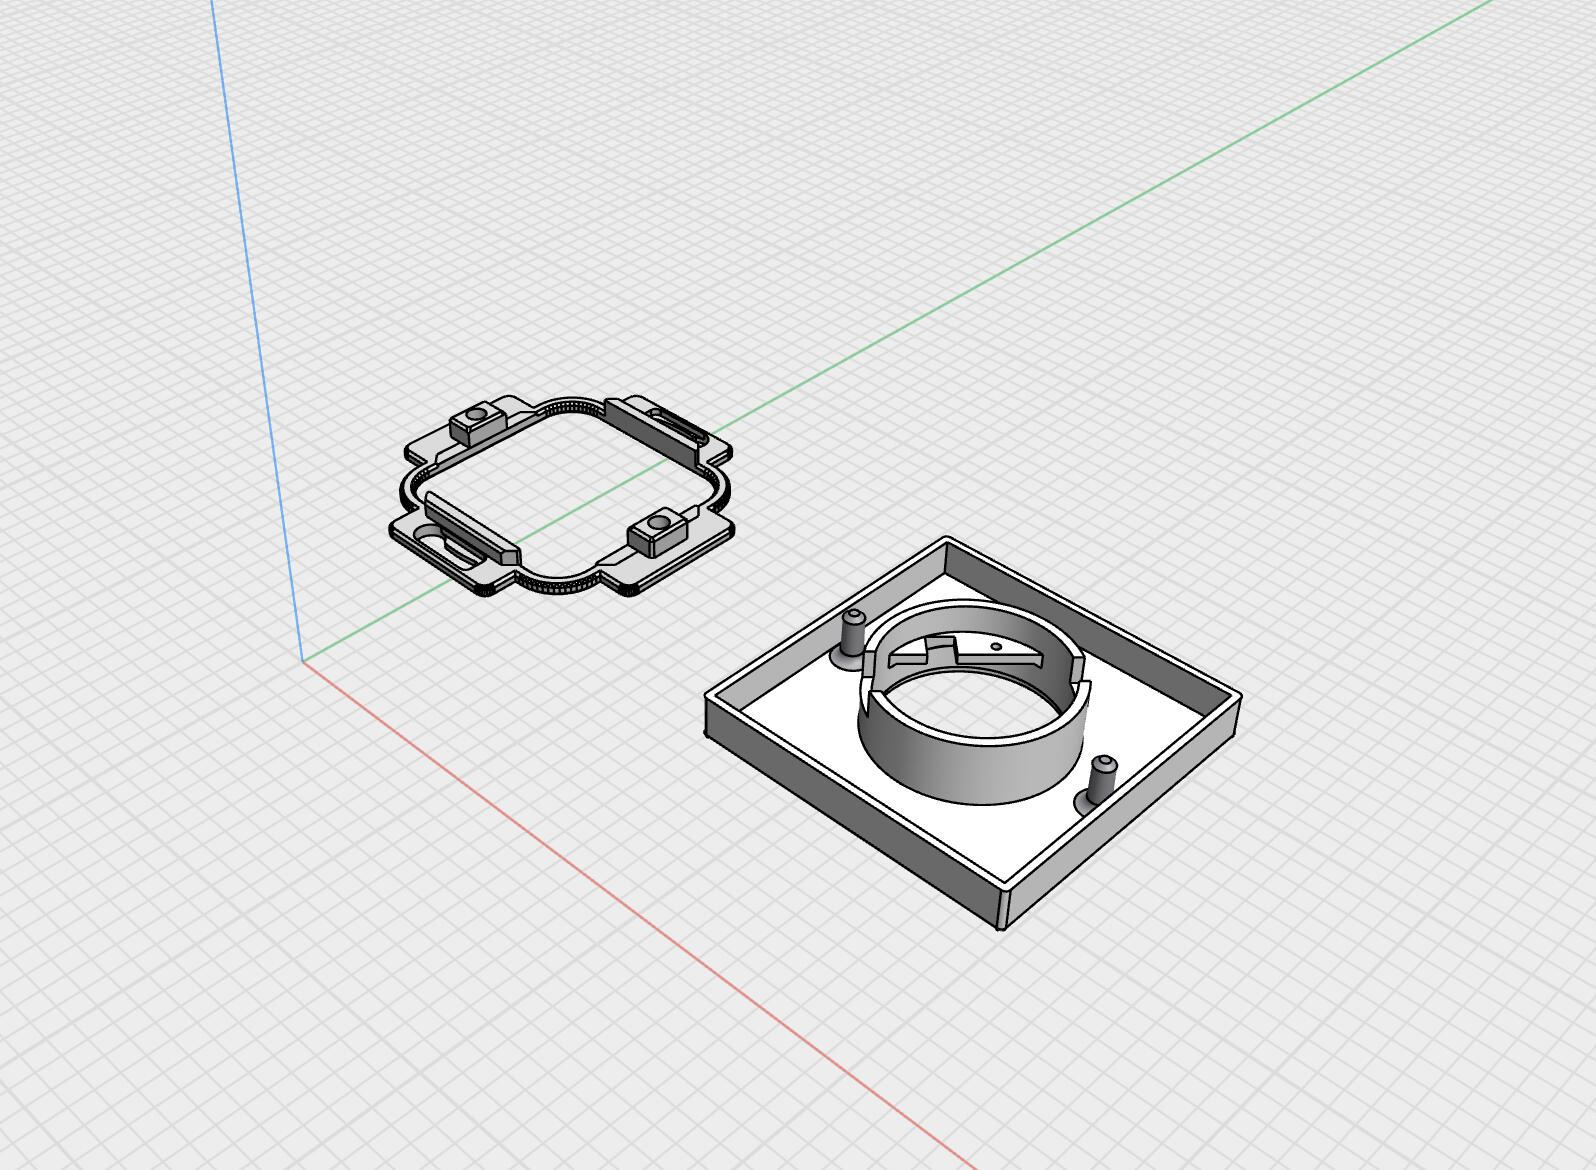Select the origin where three axes meet
1596x1170 pixels.
click(303, 661)
